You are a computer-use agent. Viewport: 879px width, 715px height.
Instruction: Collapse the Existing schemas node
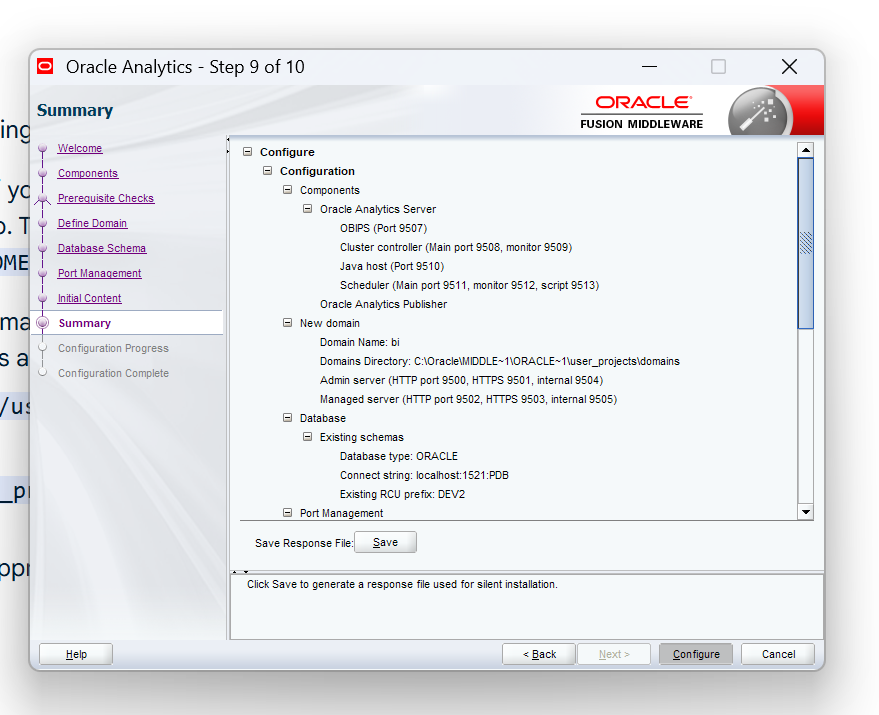(307, 436)
